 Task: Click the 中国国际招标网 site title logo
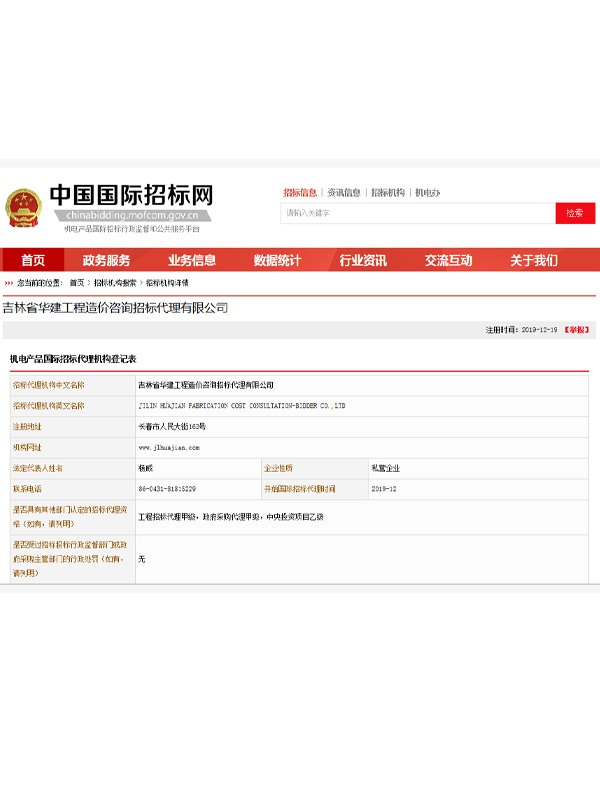(x=131, y=195)
